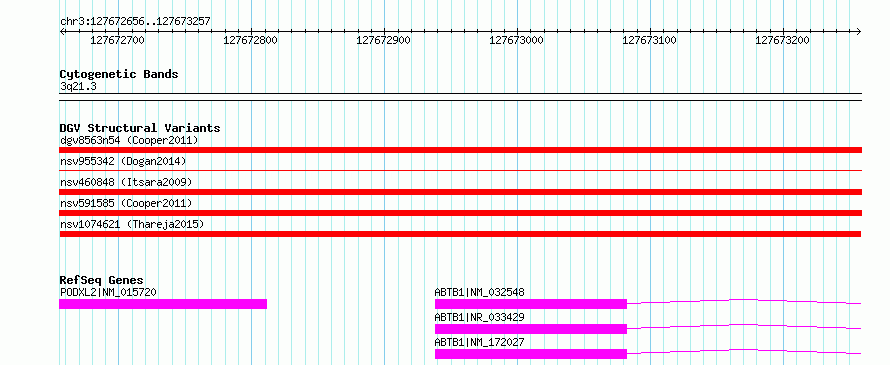Viewport: 890px width, 365px height.
Task: Click the right arrow end of the ruler
Action: click(859, 31)
